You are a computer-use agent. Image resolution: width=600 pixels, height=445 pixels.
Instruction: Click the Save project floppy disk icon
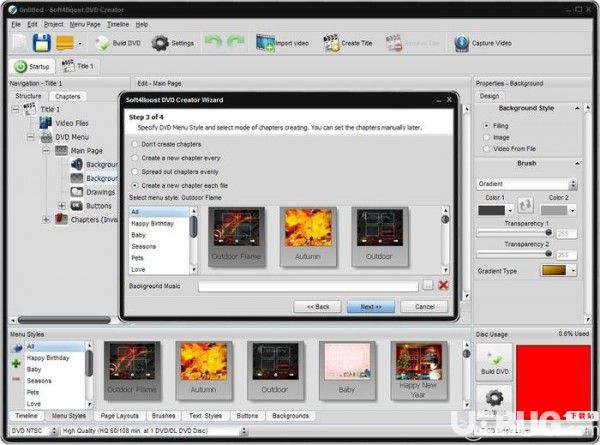(42, 43)
